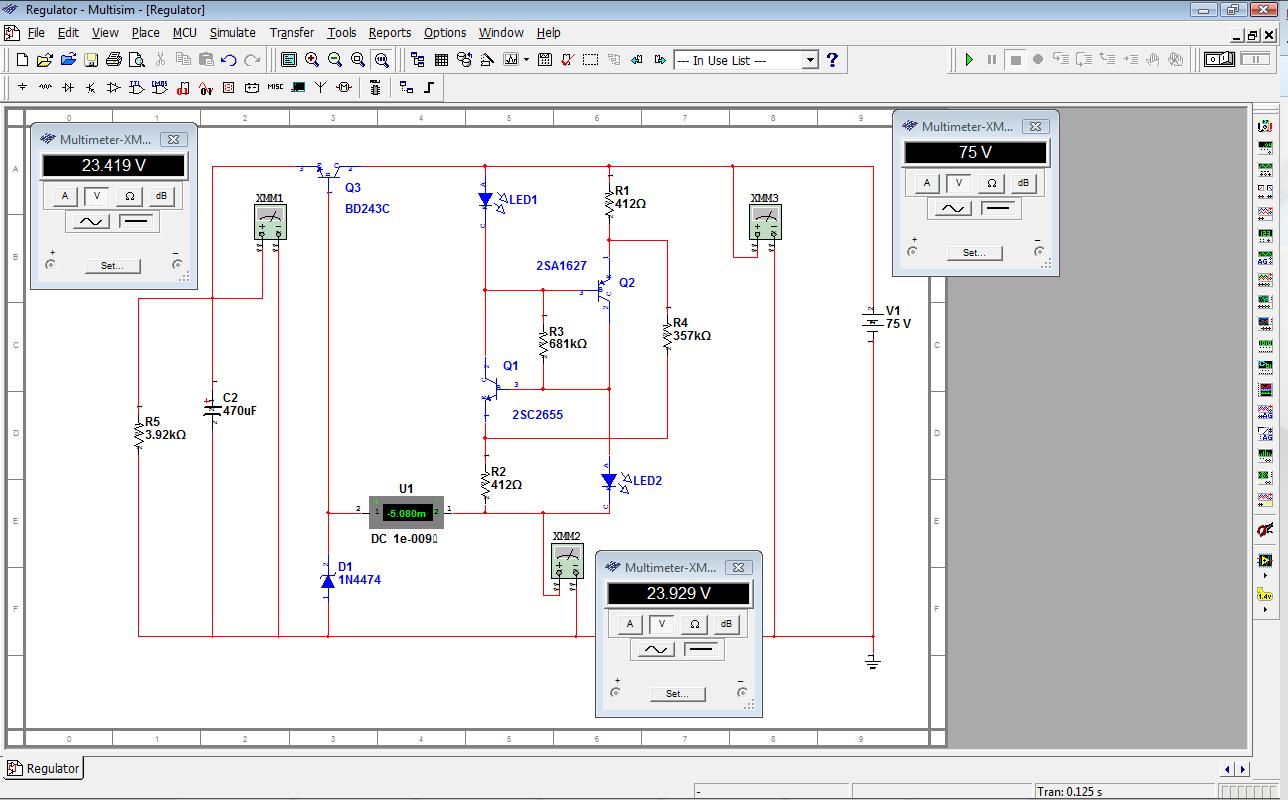Place a diode component
This screenshot has width=1288, height=800.
click(x=68, y=88)
